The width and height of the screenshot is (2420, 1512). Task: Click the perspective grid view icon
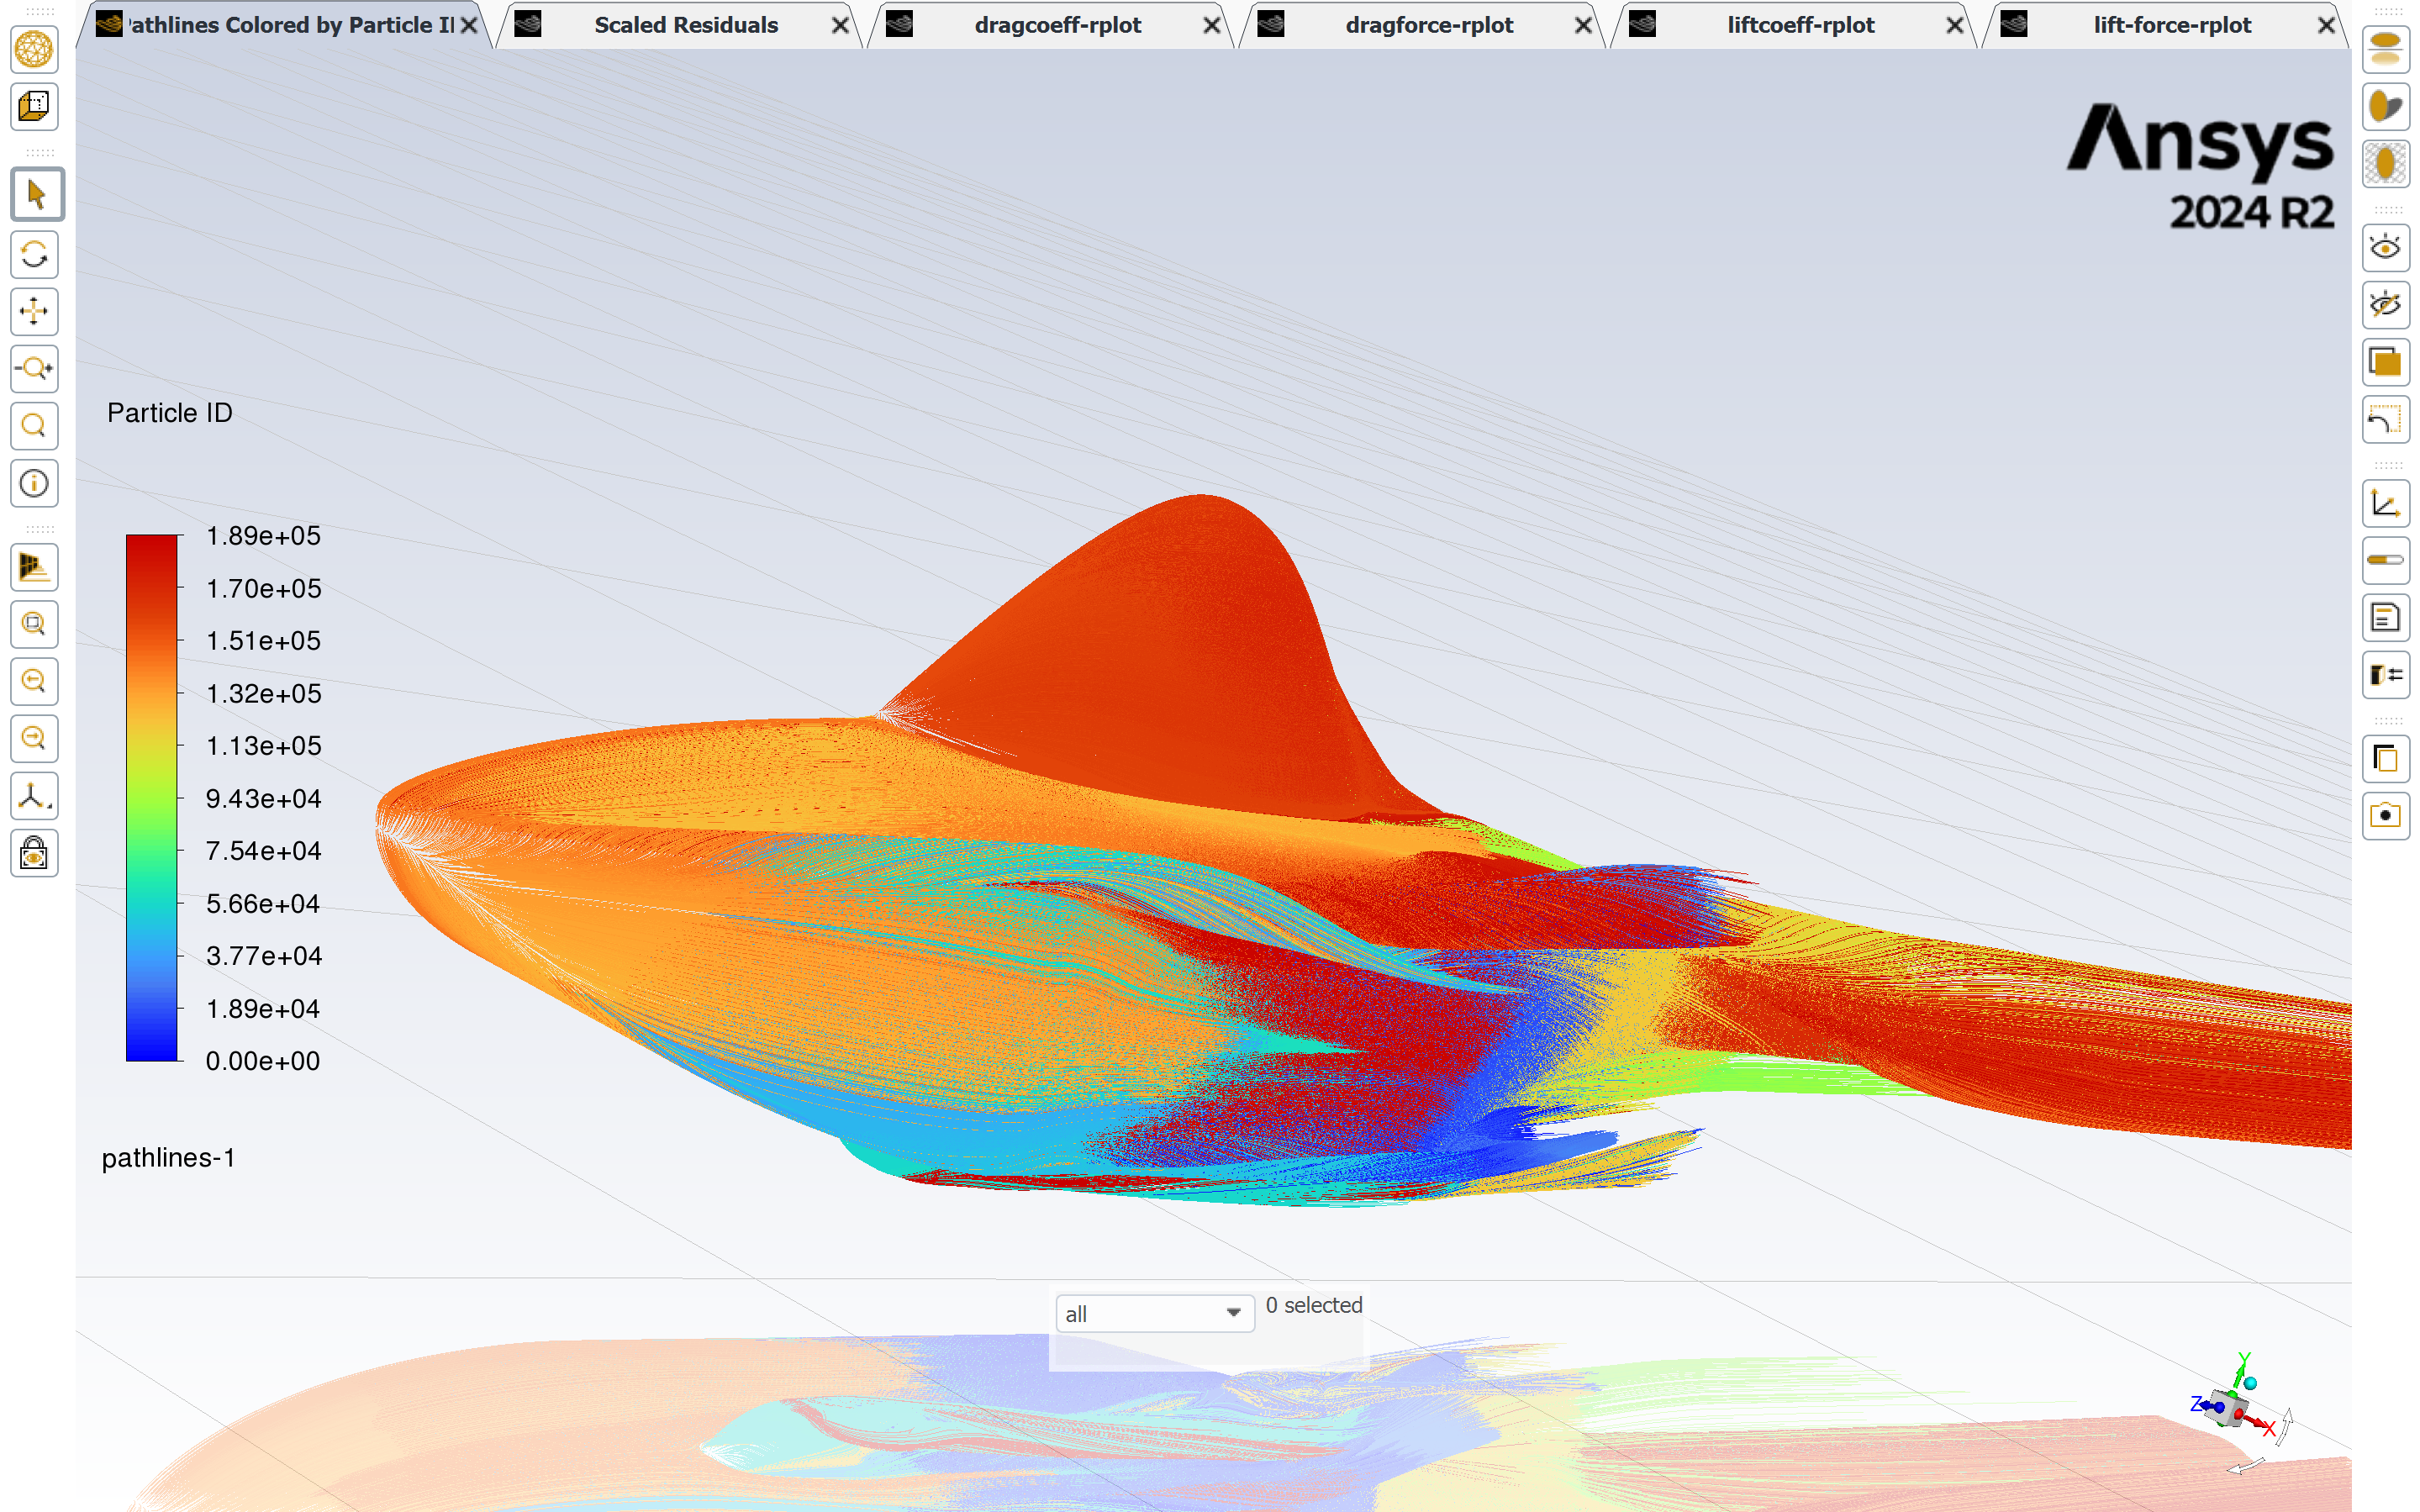(x=34, y=567)
